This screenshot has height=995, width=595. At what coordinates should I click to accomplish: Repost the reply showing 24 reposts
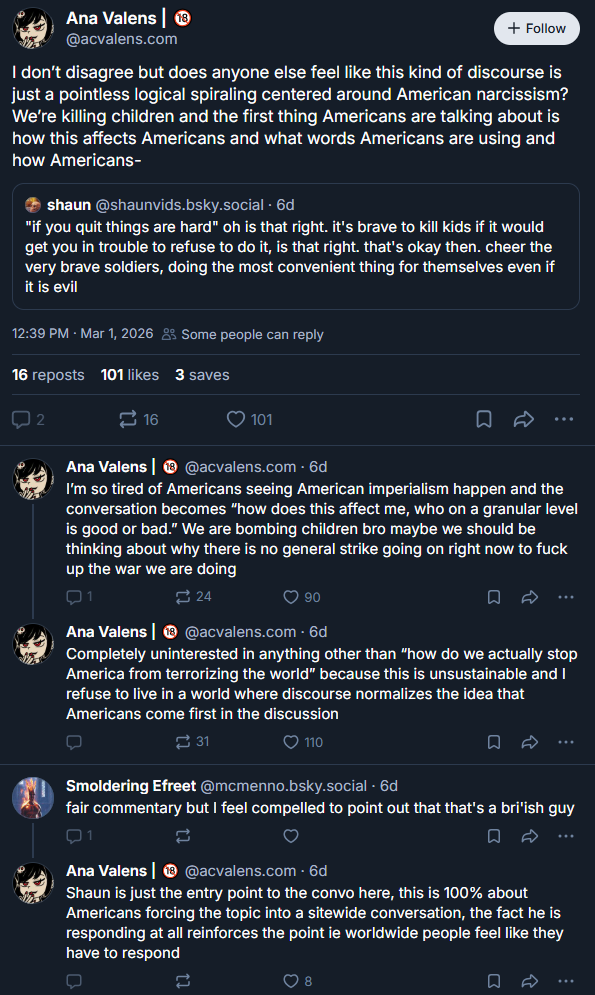coord(193,597)
